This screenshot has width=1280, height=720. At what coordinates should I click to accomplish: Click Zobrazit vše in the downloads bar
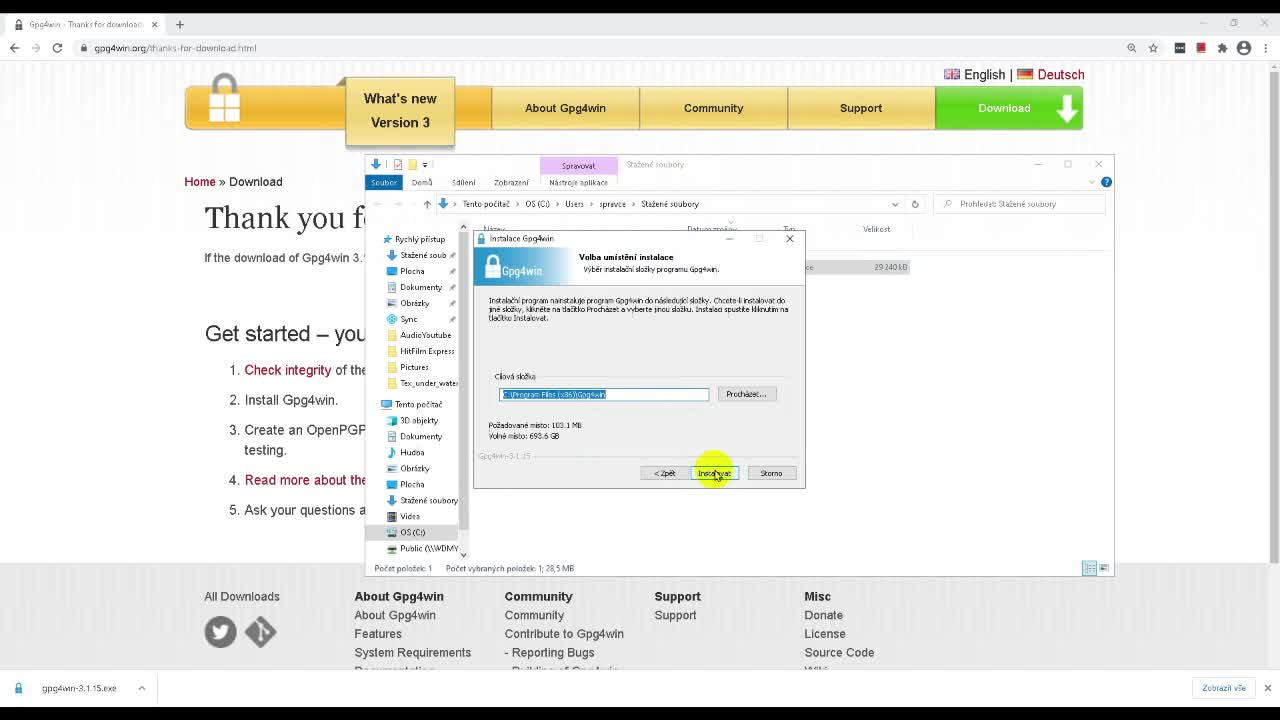click(1224, 688)
